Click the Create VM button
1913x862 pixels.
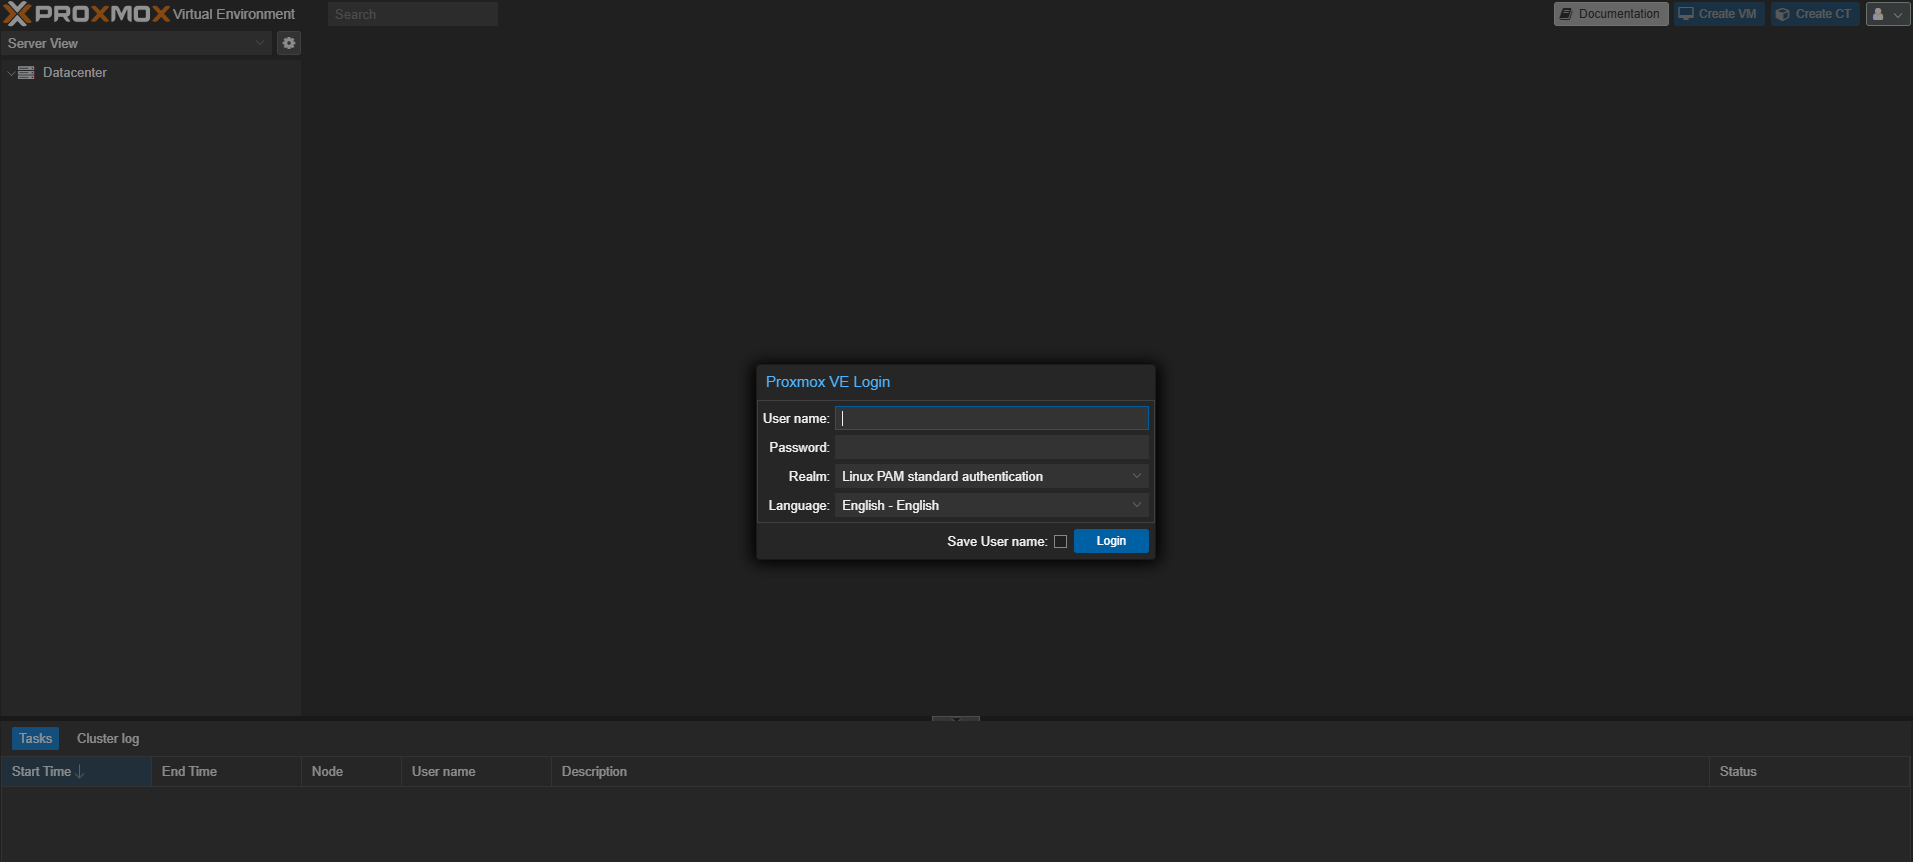[1719, 14]
